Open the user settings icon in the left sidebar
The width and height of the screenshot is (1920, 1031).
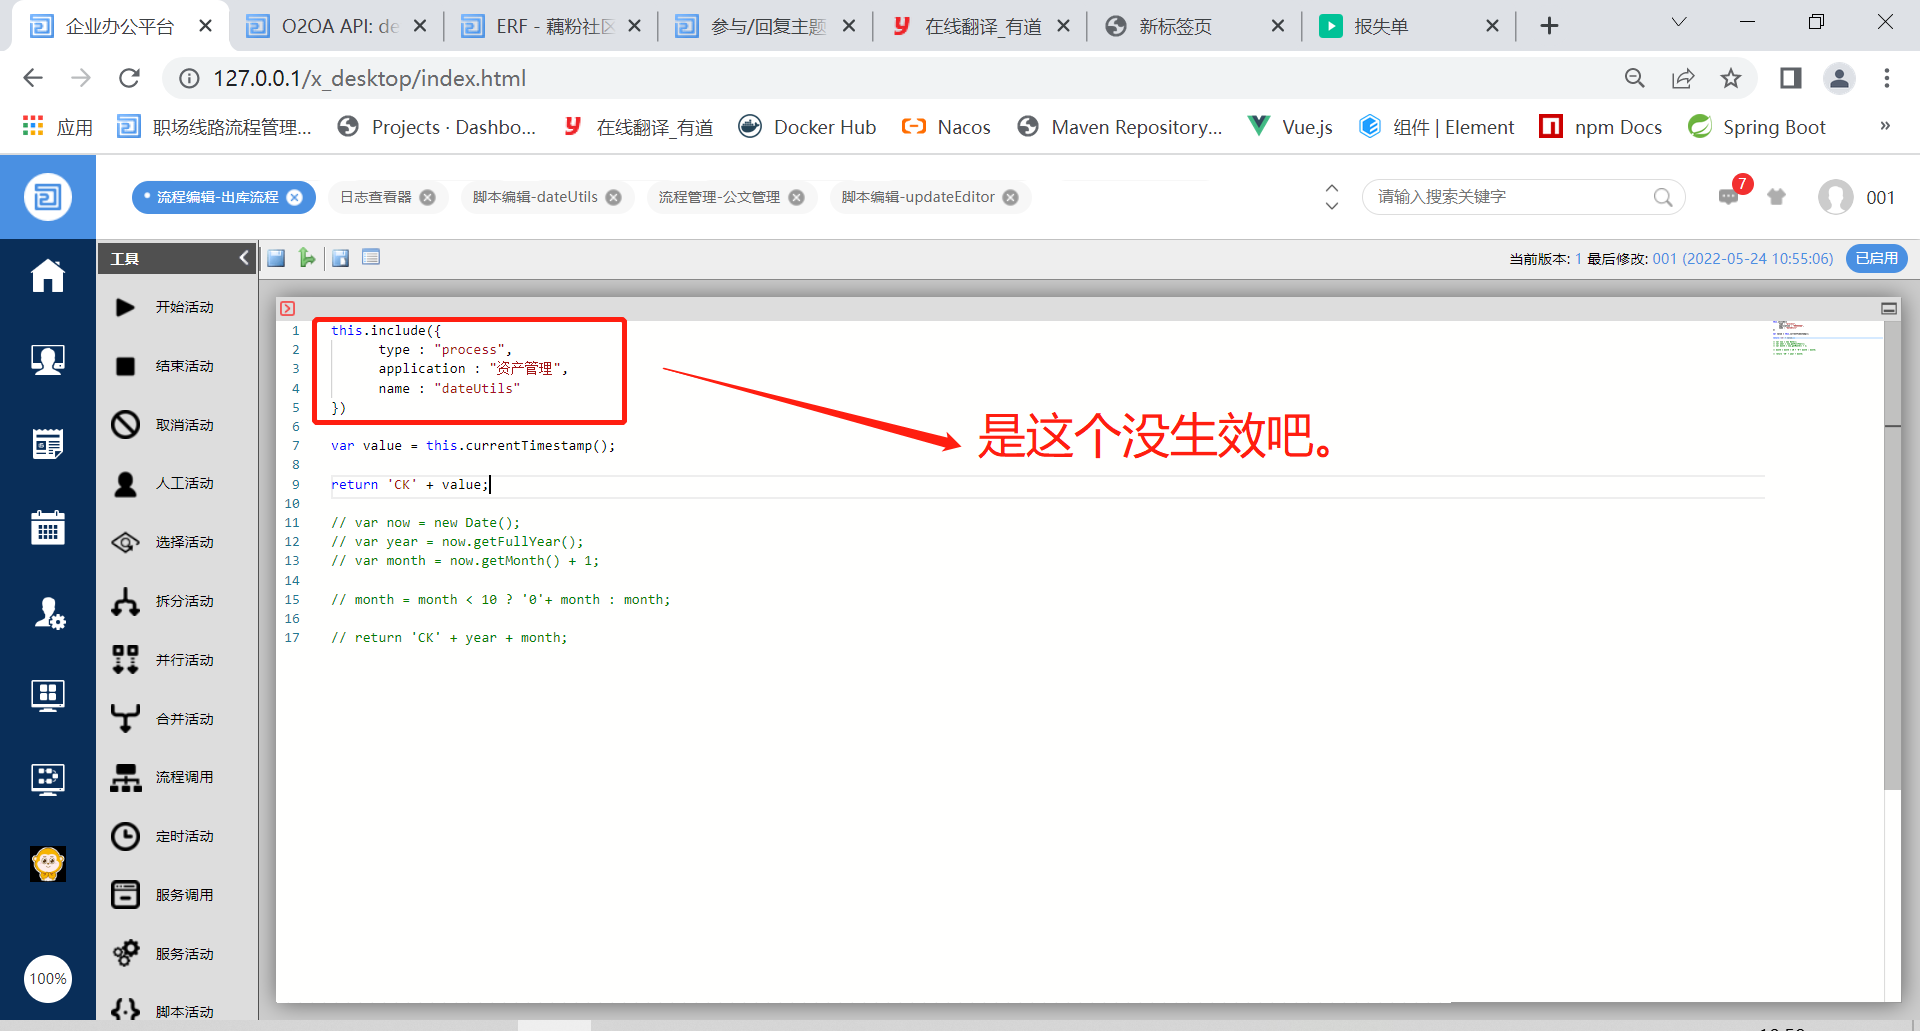[48, 612]
